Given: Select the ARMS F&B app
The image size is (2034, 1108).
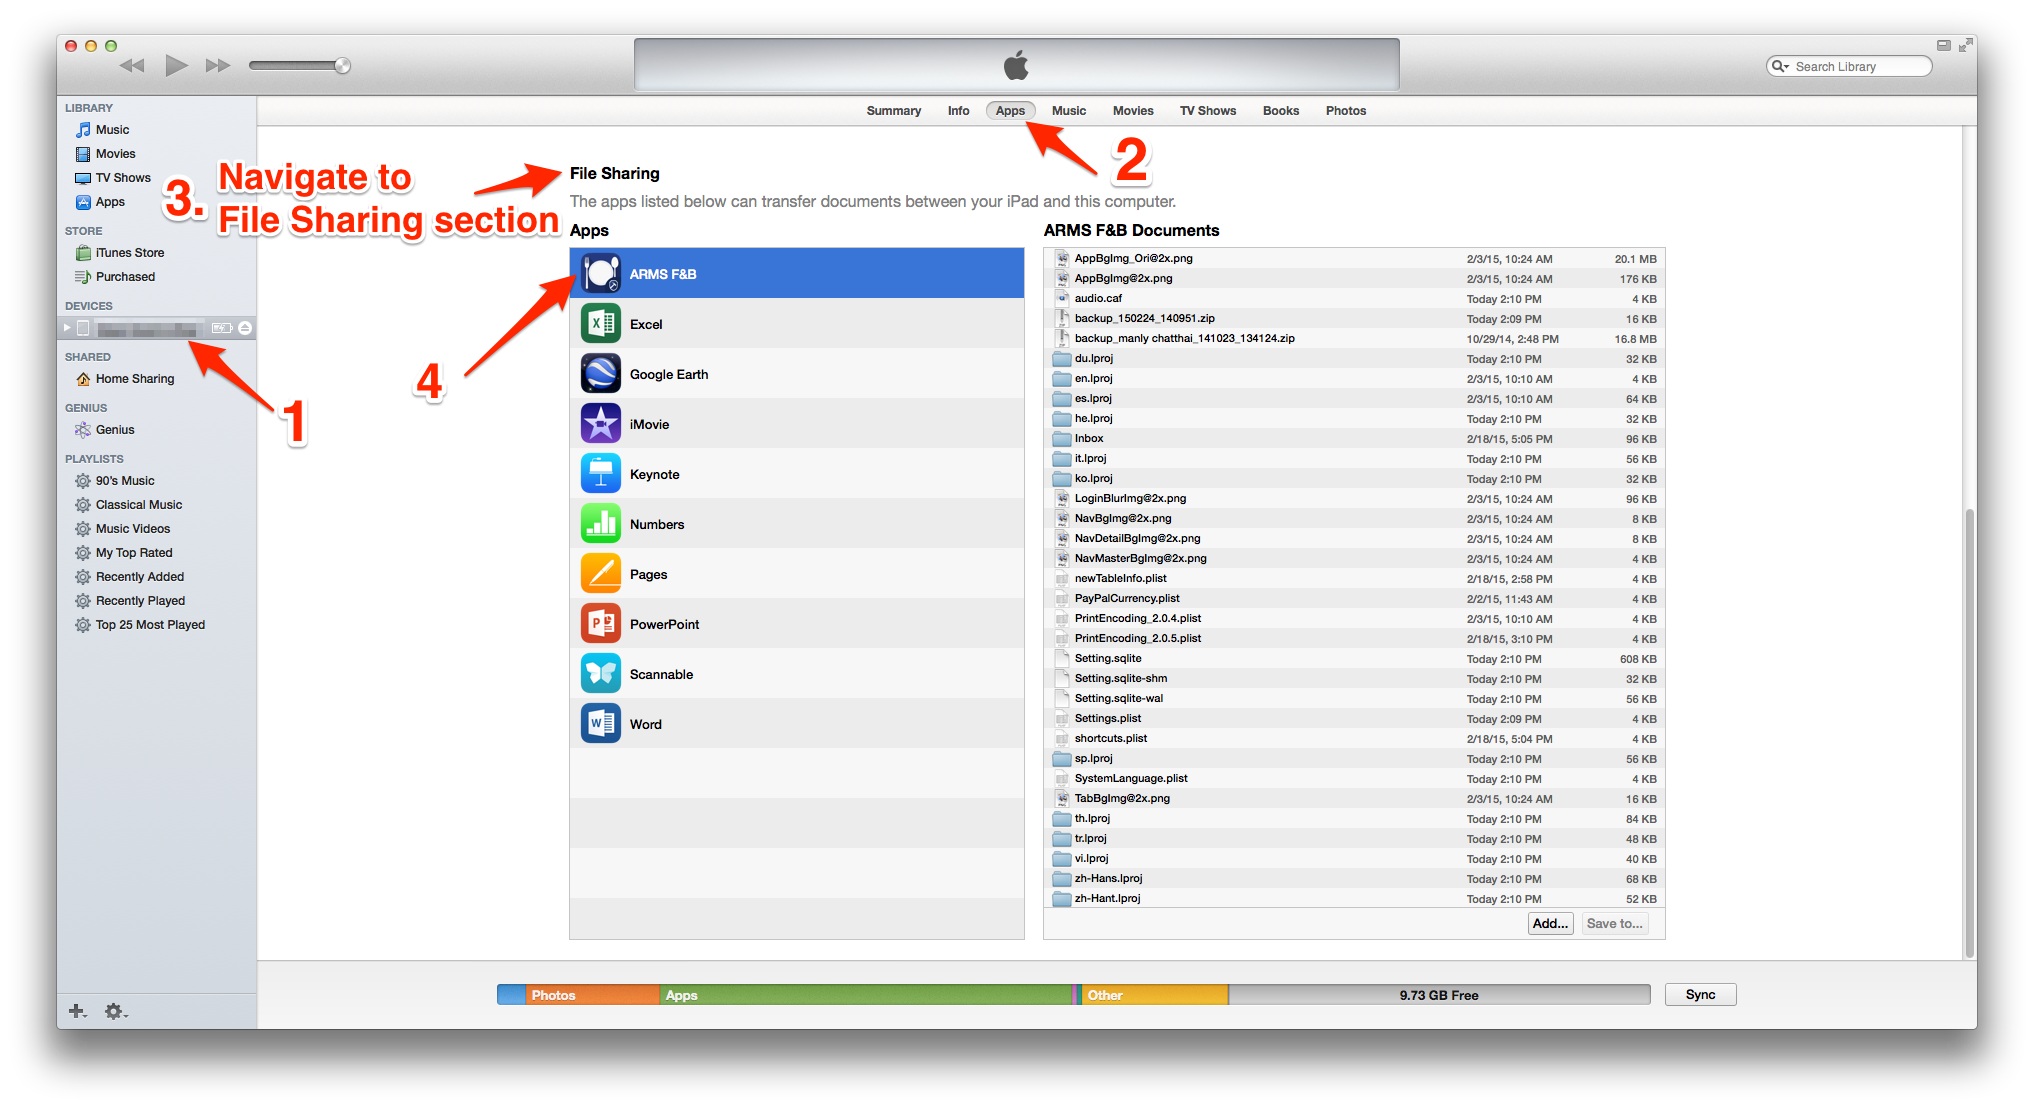Looking at the screenshot, I should point(797,273).
